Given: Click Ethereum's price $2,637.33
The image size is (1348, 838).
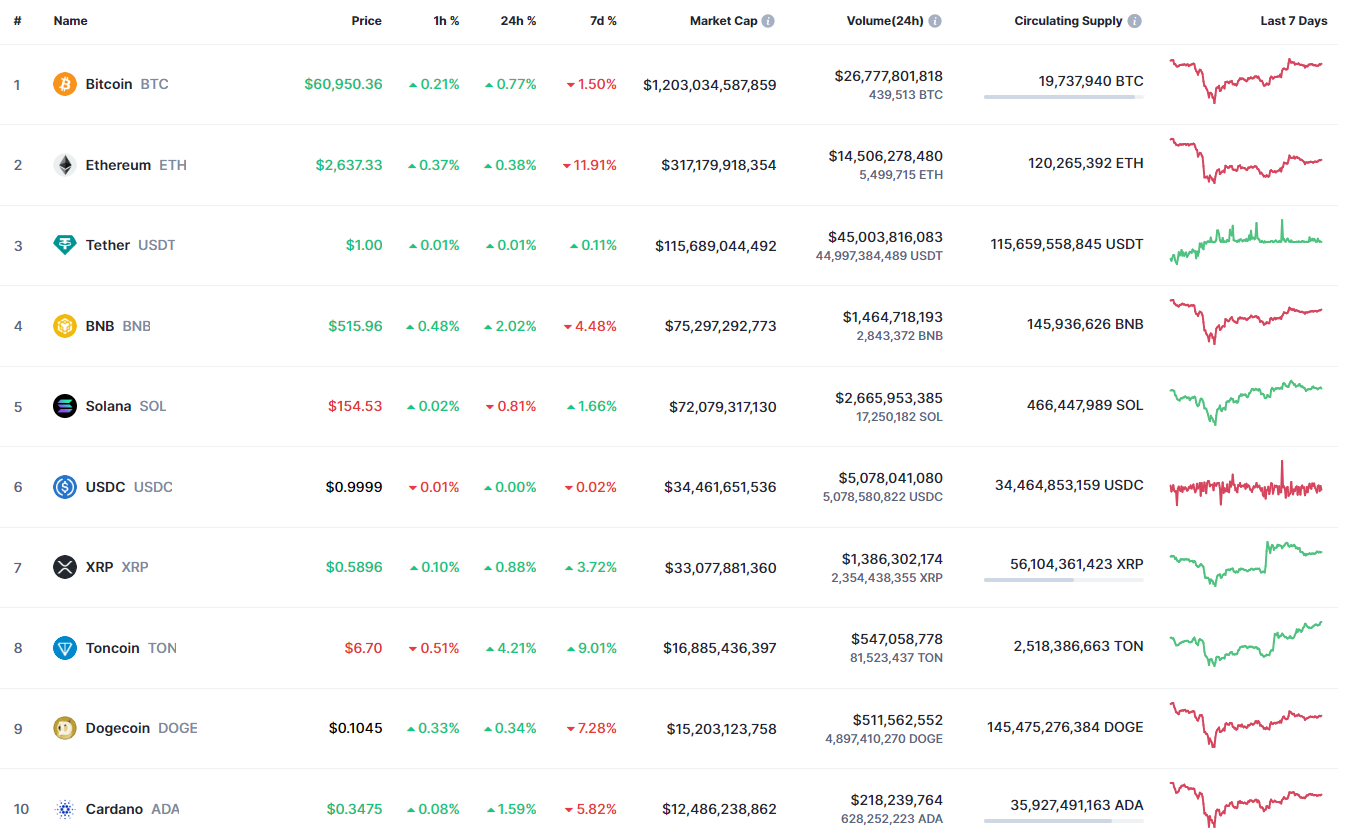Looking at the screenshot, I should [349, 165].
